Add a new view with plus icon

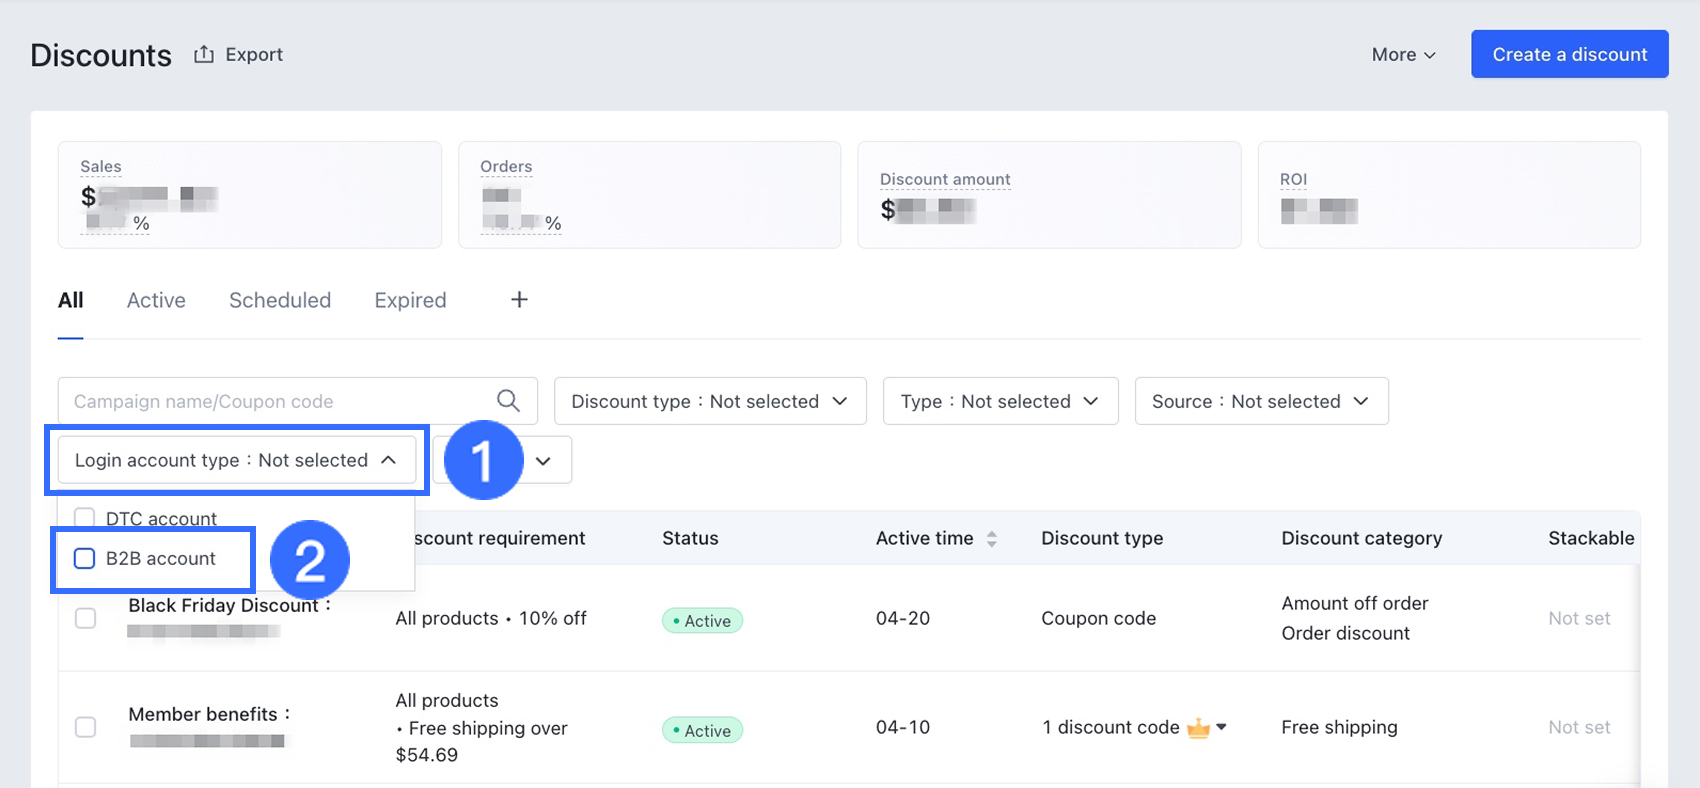pos(519,300)
